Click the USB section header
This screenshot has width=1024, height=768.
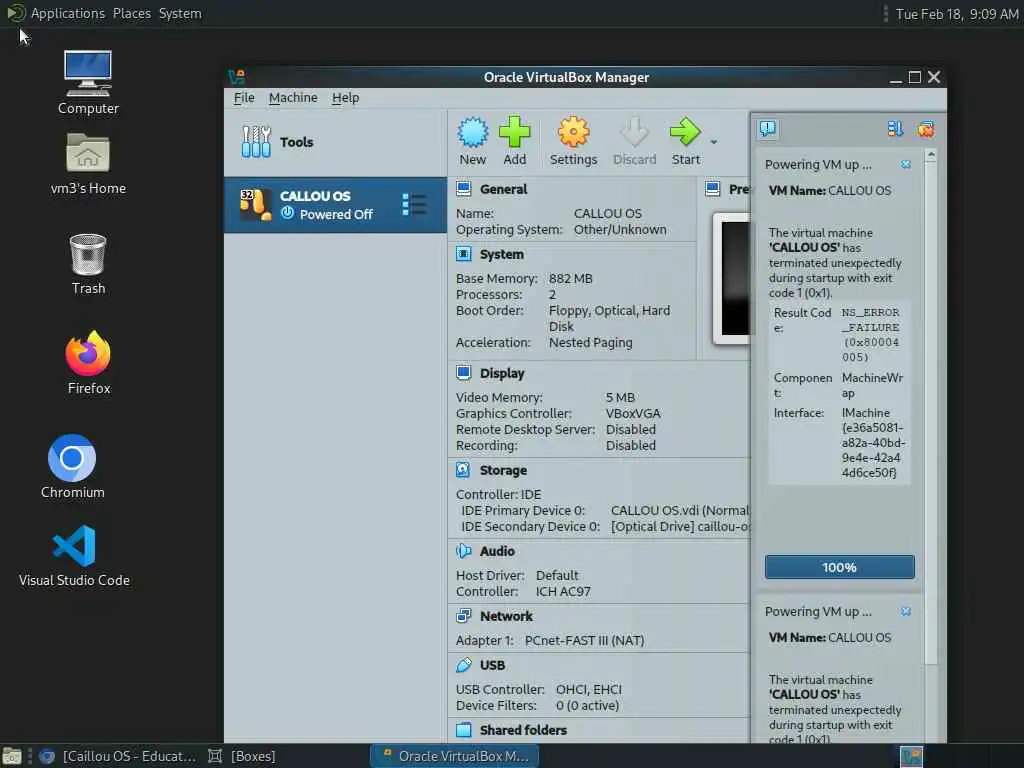492,665
